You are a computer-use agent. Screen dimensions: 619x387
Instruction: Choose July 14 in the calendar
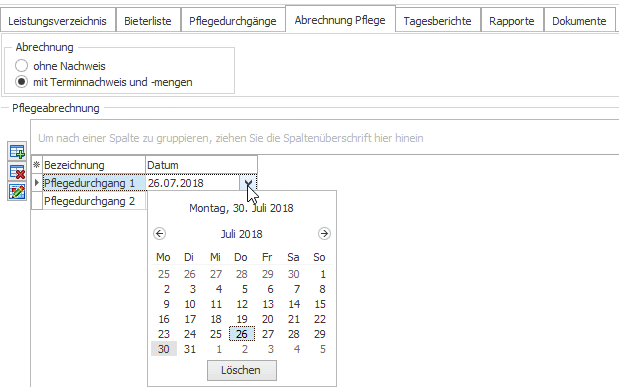coord(294,304)
